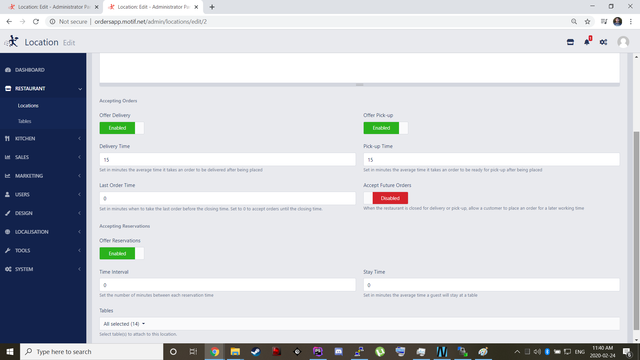
Task: Expand the Localisation menu chevron
Action: tap(80, 232)
